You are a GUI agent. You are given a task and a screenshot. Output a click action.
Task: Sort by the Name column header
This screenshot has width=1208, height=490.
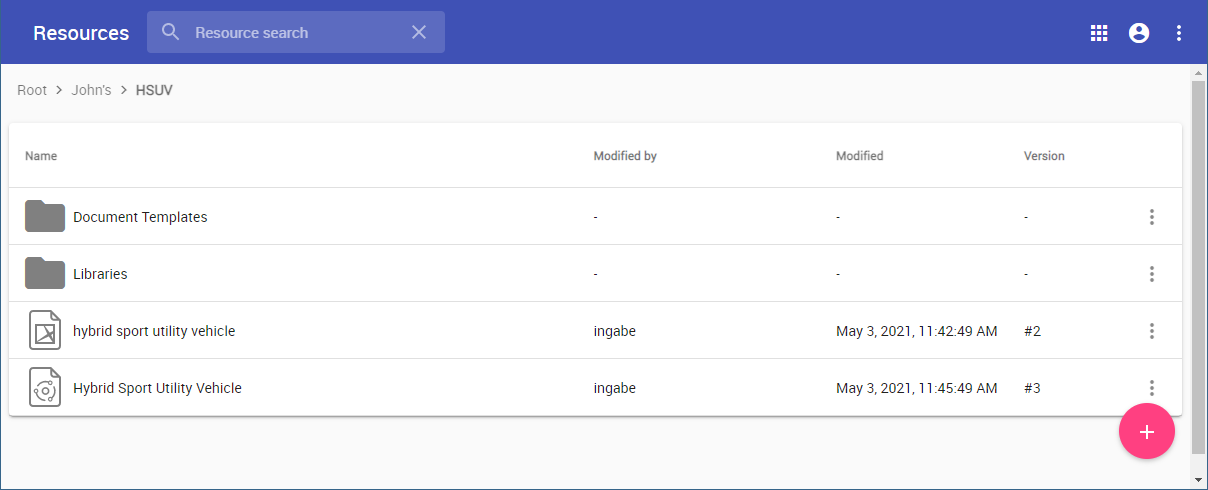tap(41, 156)
